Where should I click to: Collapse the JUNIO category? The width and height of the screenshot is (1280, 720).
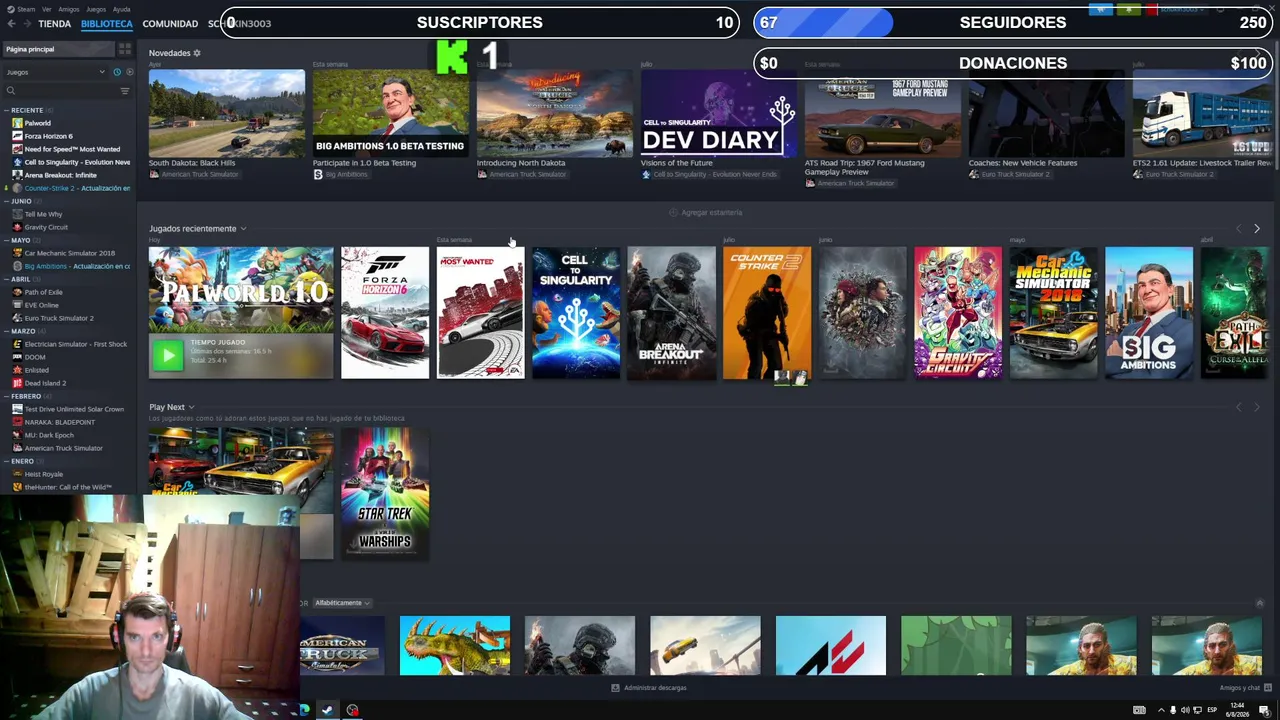click(x=7, y=201)
